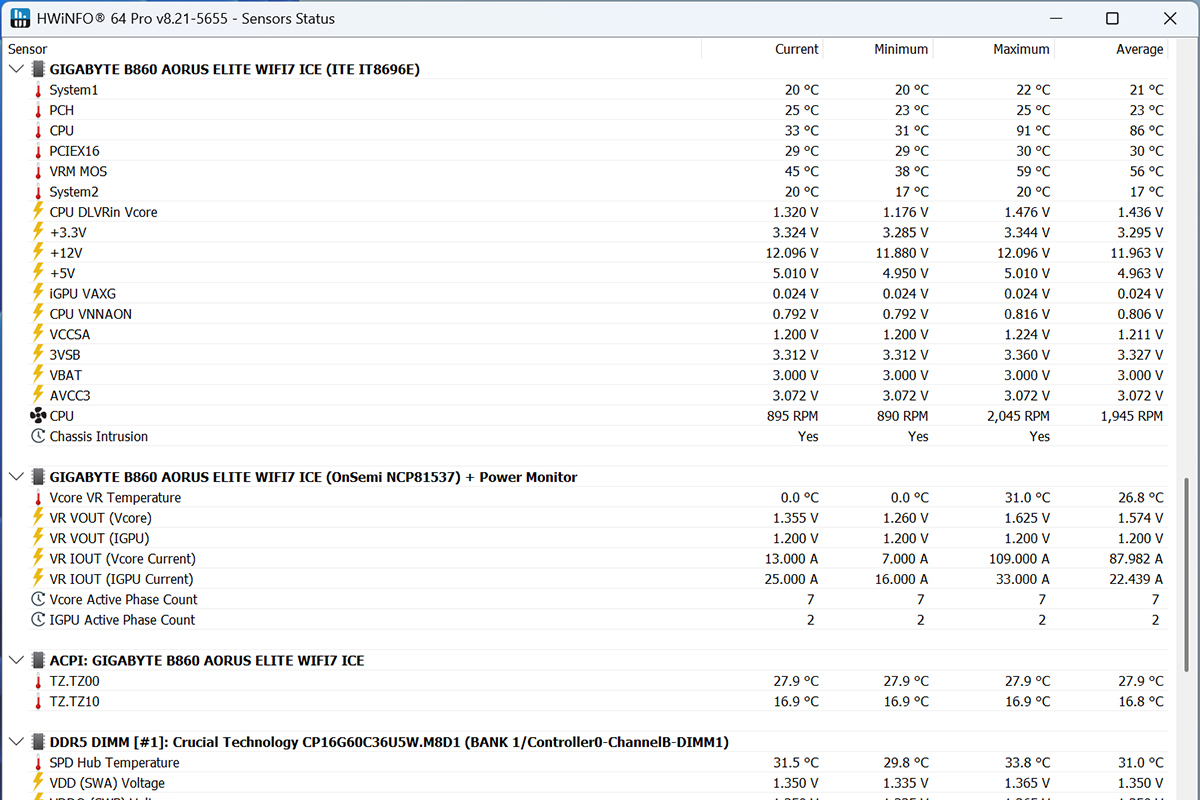Click the voltage icon next to CPU VNNAON
The image size is (1200, 800).
coord(39,314)
